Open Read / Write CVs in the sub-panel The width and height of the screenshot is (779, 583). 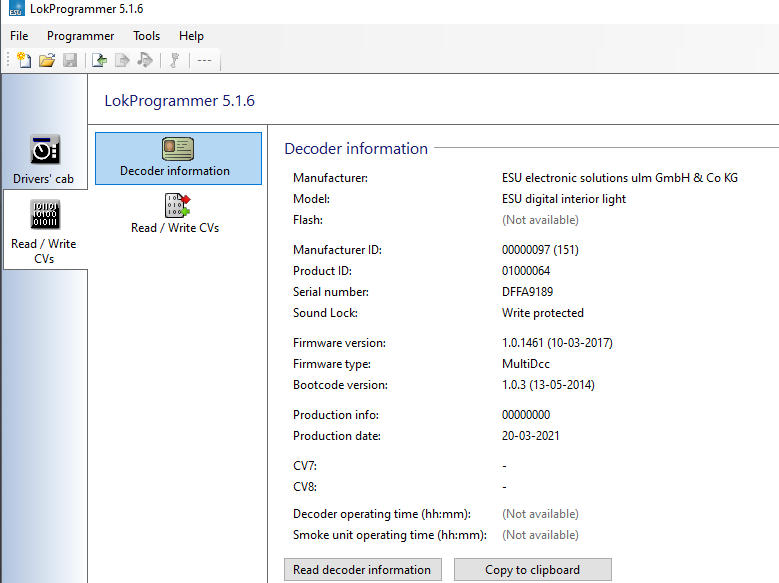(x=175, y=214)
